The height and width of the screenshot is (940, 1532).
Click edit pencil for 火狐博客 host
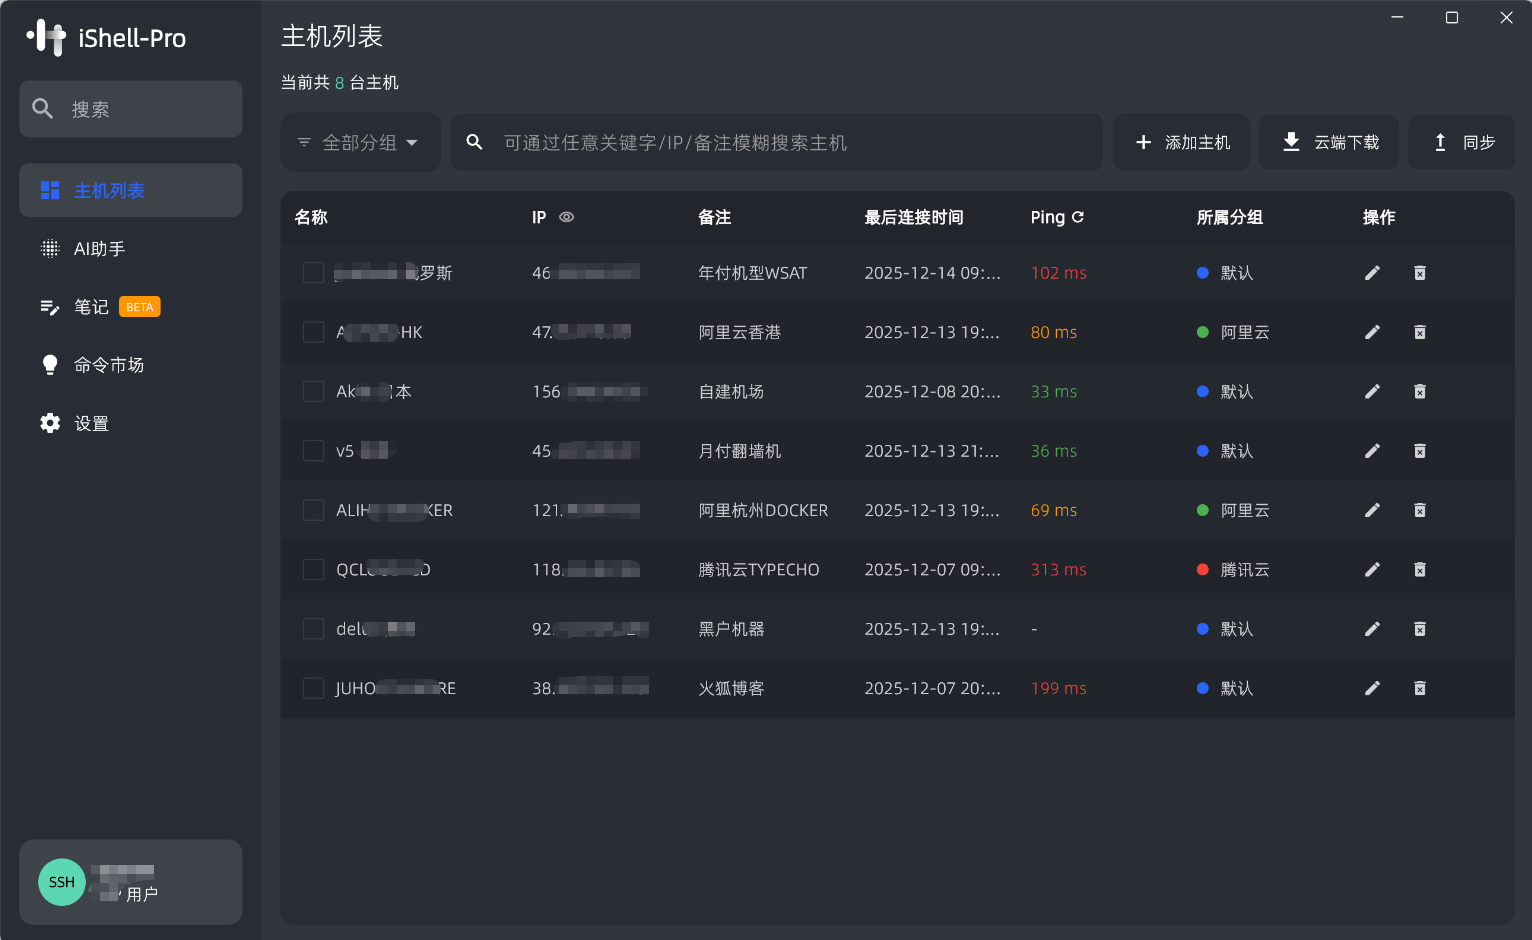(x=1372, y=688)
